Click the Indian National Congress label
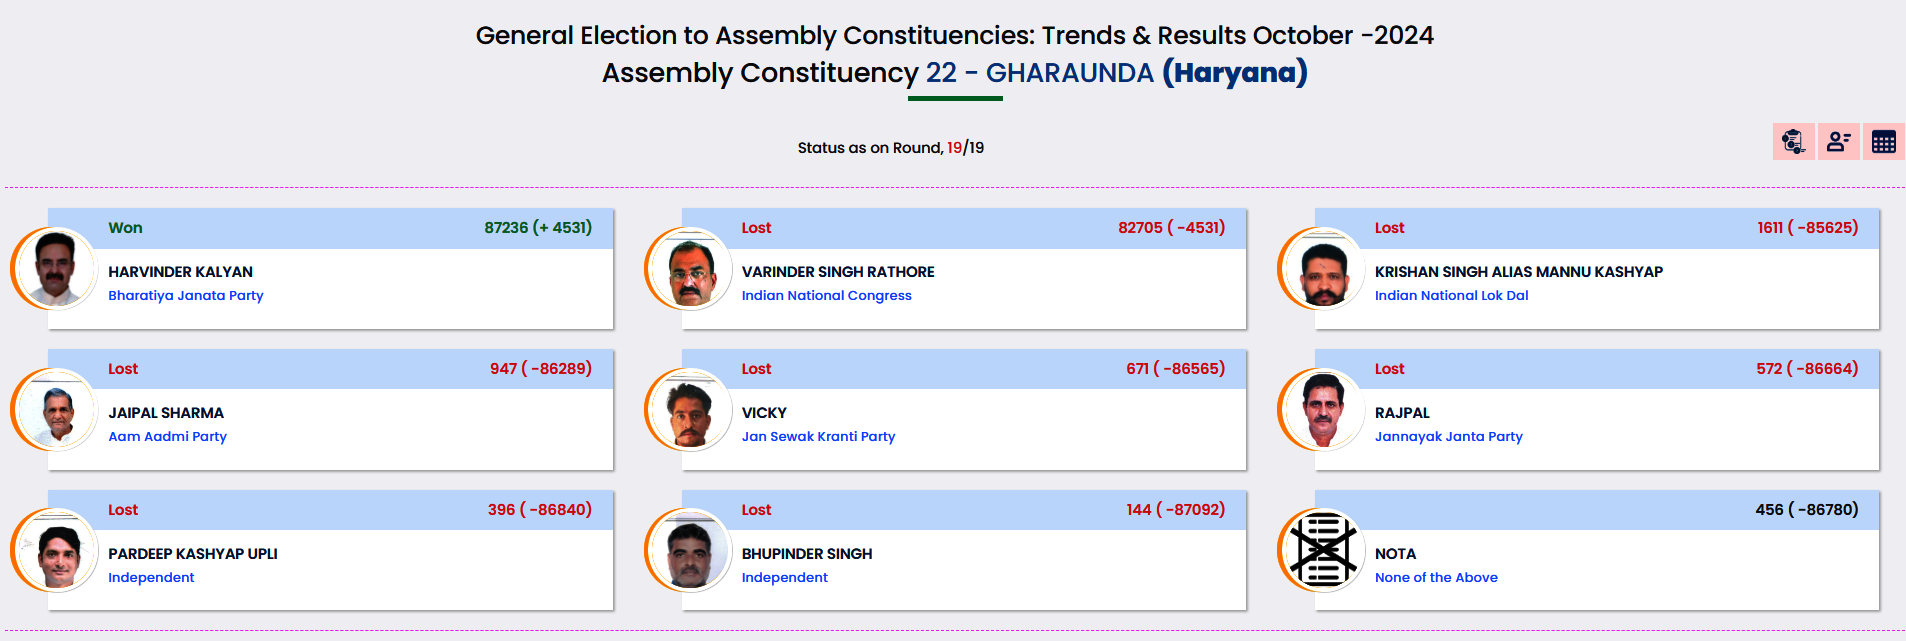 click(826, 296)
